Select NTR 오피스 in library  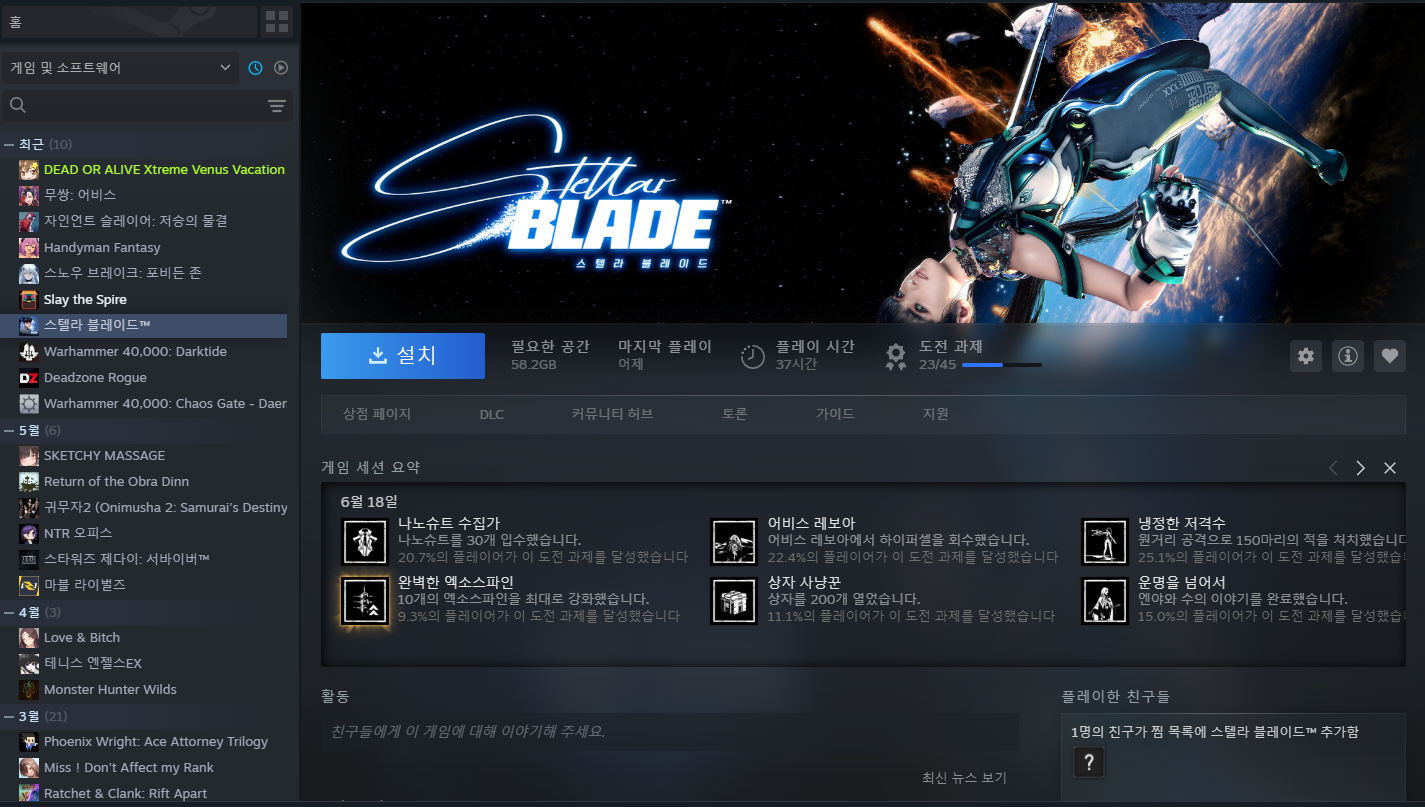[x=78, y=533]
